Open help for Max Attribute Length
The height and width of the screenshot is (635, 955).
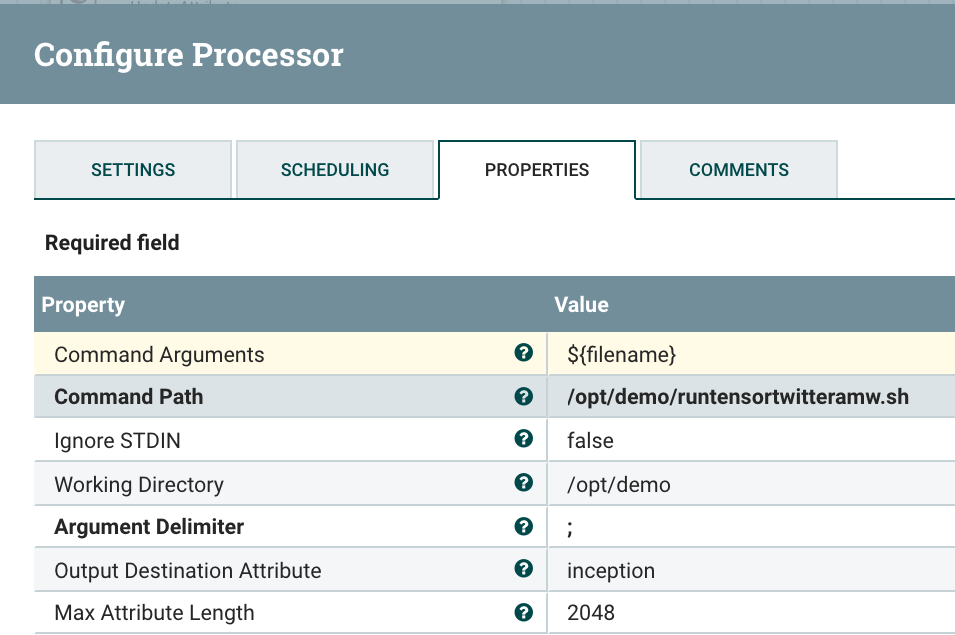[x=524, y=613]
